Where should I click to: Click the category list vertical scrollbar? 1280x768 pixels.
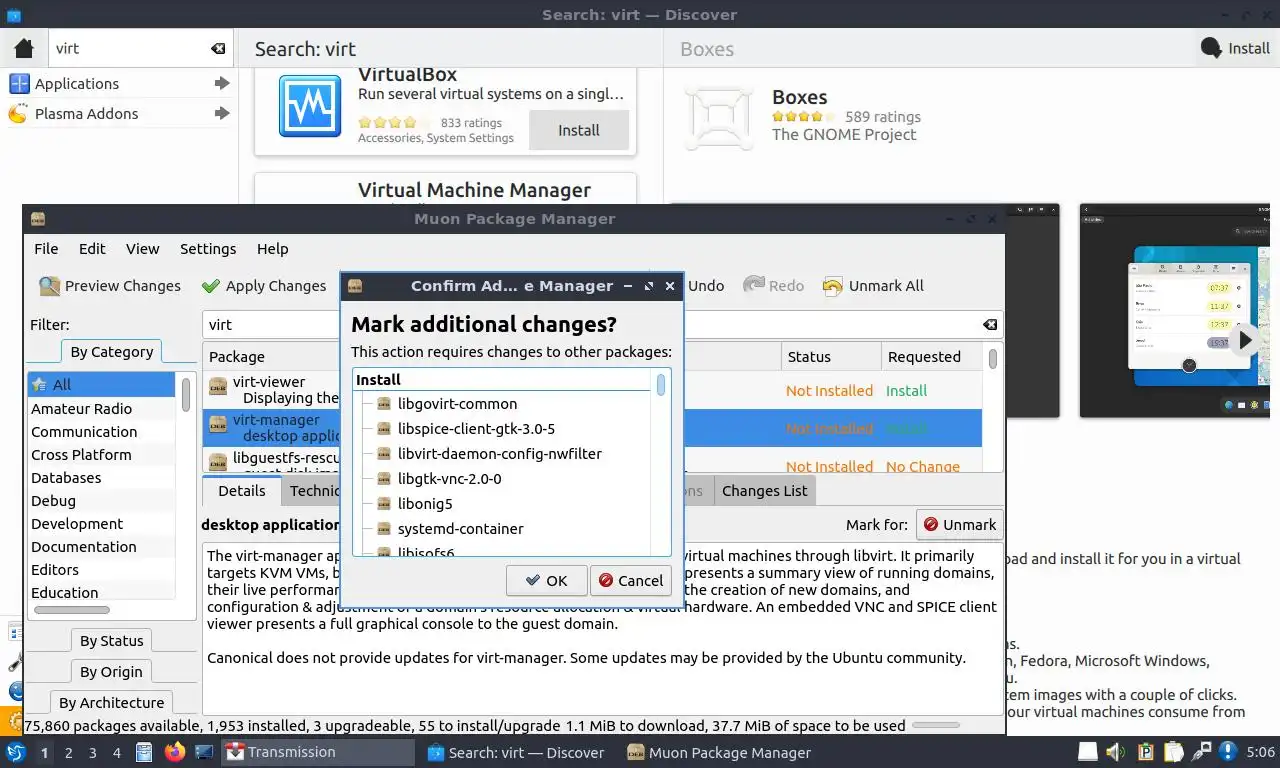coord(186,393)
